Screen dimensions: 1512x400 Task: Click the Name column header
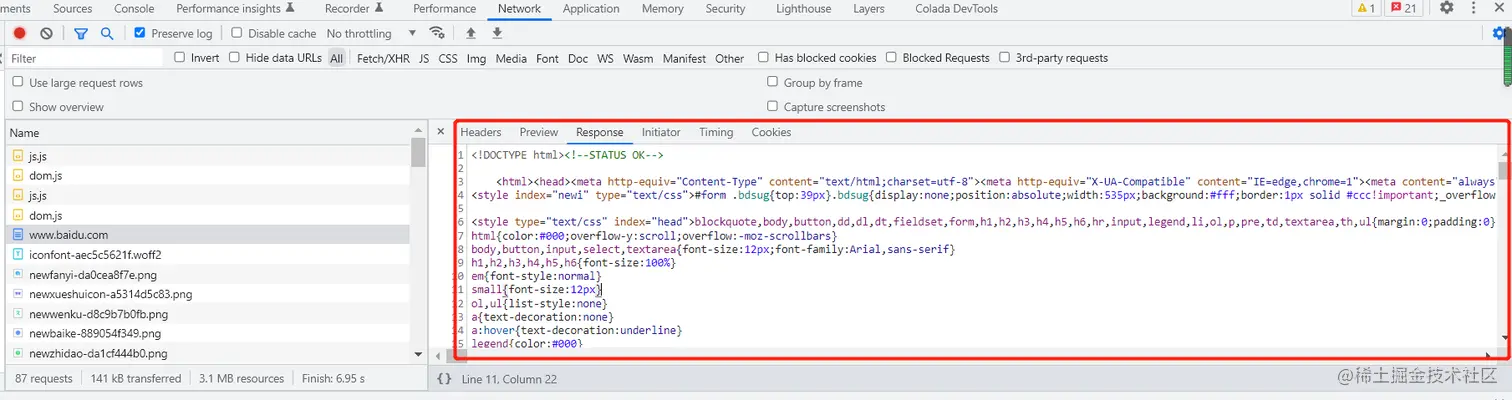pos(208,132)
